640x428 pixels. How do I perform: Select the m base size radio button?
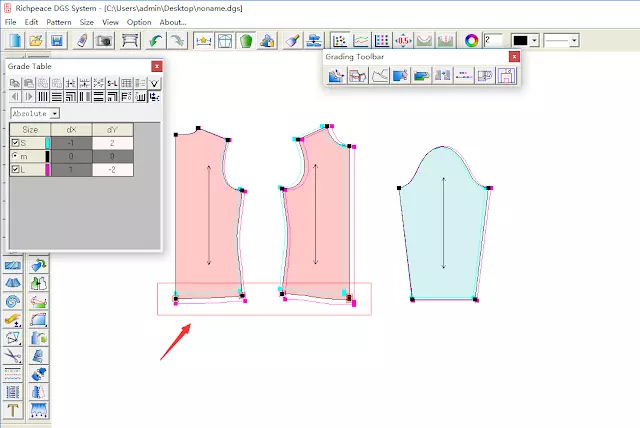click(x=15, y=156)
